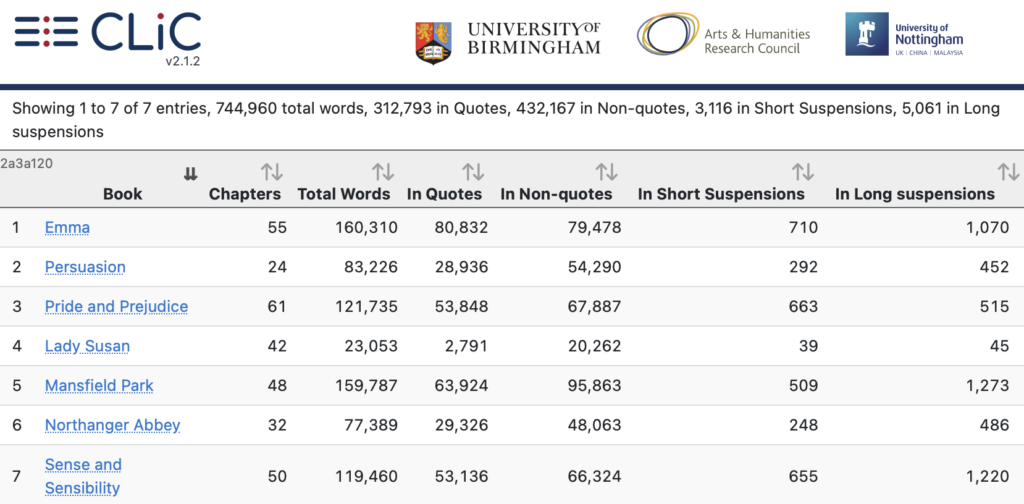This screenshot has width=1024, height=504.
Task: Open the Emma book link
Action: (x=67, y=228)
